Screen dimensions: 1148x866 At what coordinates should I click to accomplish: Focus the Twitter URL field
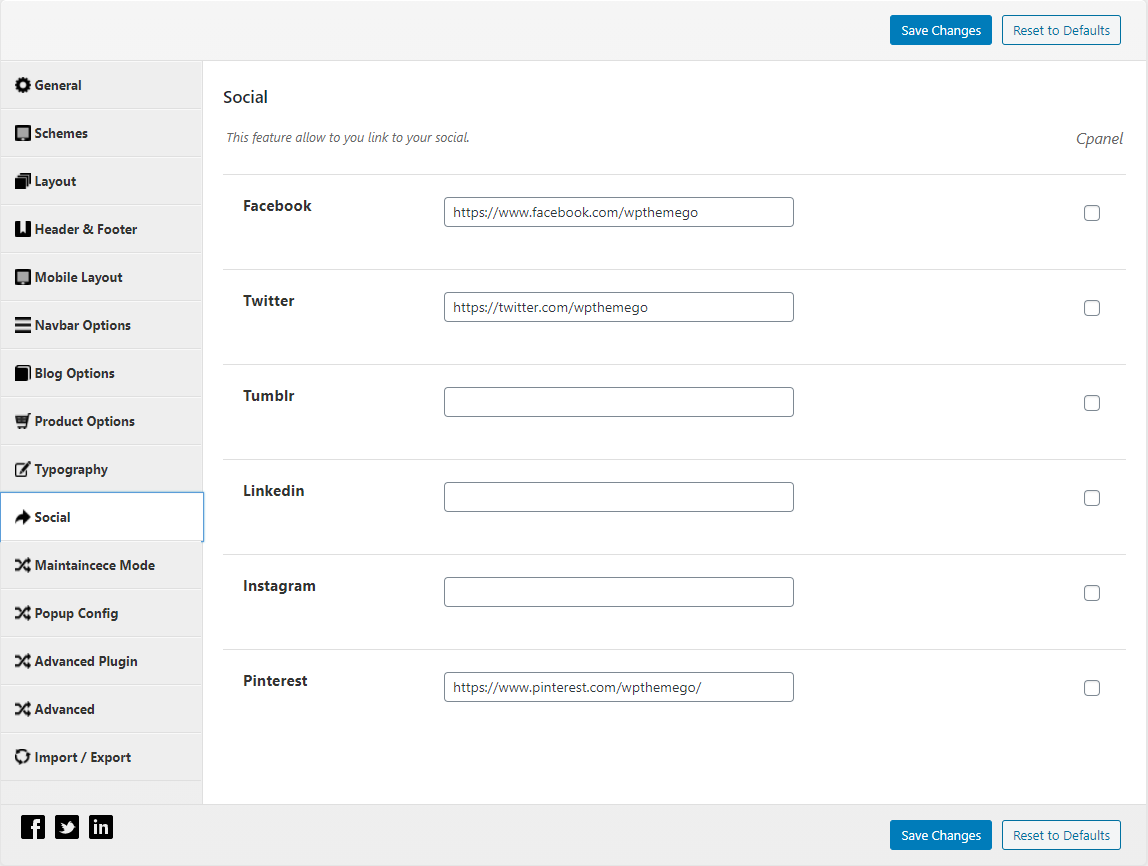point(619,307)
